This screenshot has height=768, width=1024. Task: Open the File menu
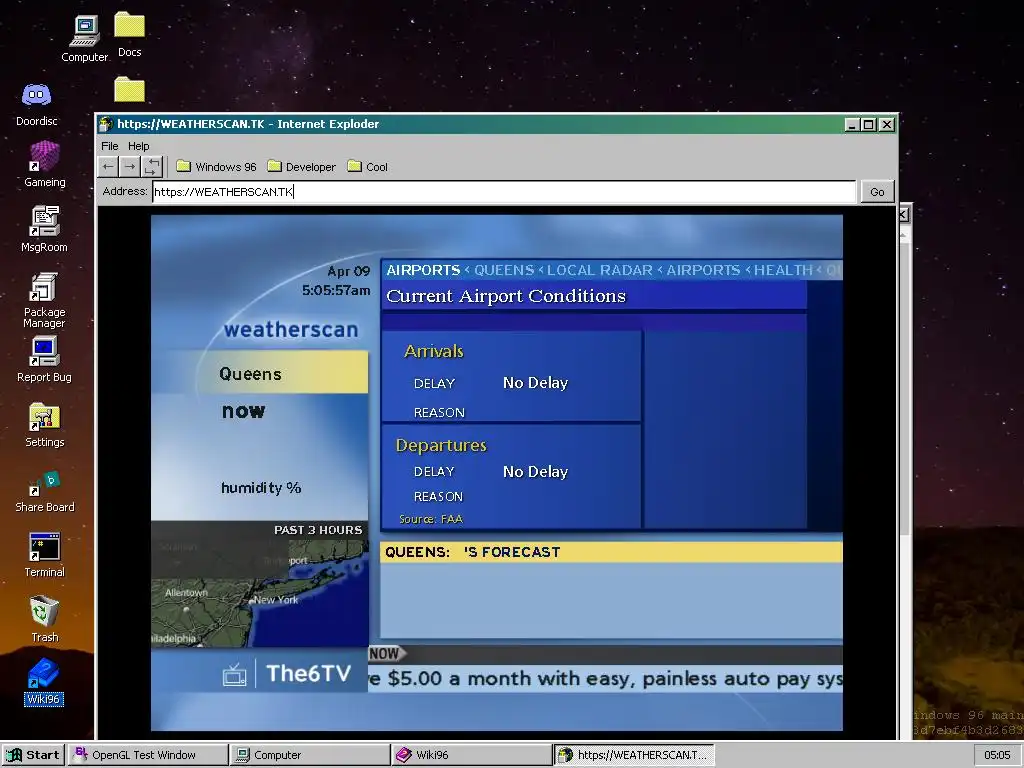[x=110, y=146]
